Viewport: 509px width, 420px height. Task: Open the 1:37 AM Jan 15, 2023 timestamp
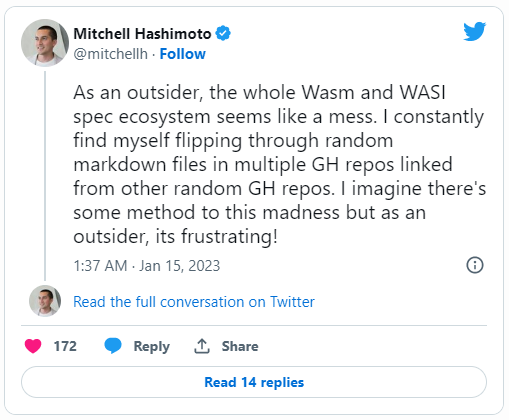[x=147, y=266]
